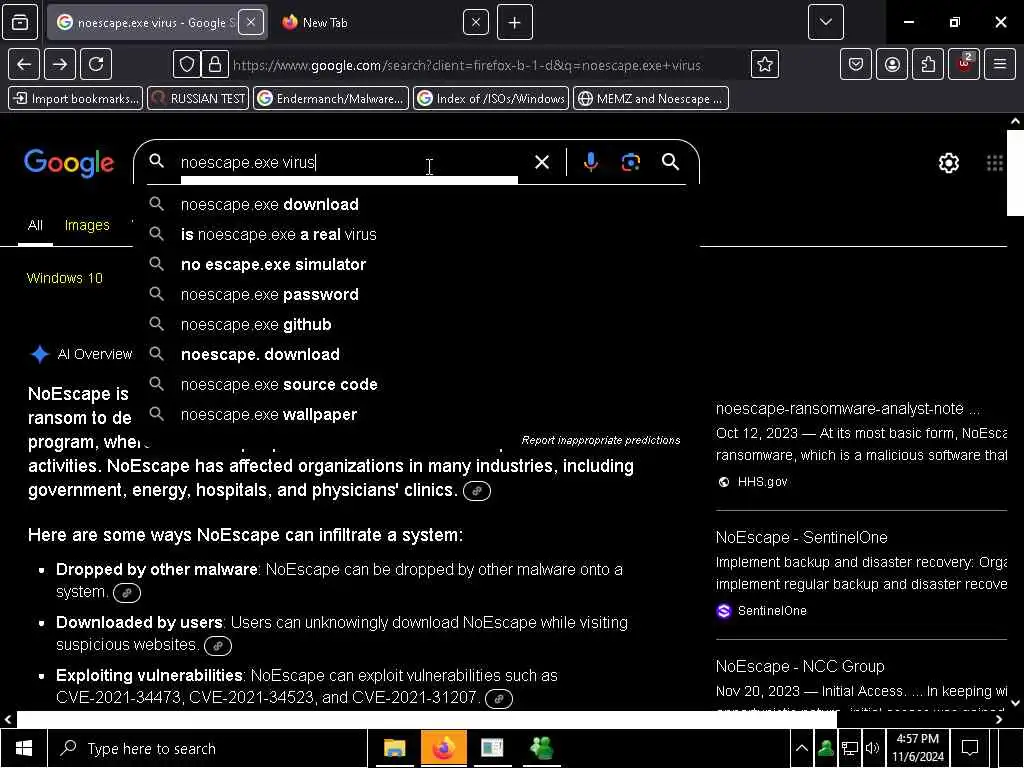This screenshot has height=768, width=1024.
Task: Click the horizontal scrollbar of the page
Action: pos(427,719)
